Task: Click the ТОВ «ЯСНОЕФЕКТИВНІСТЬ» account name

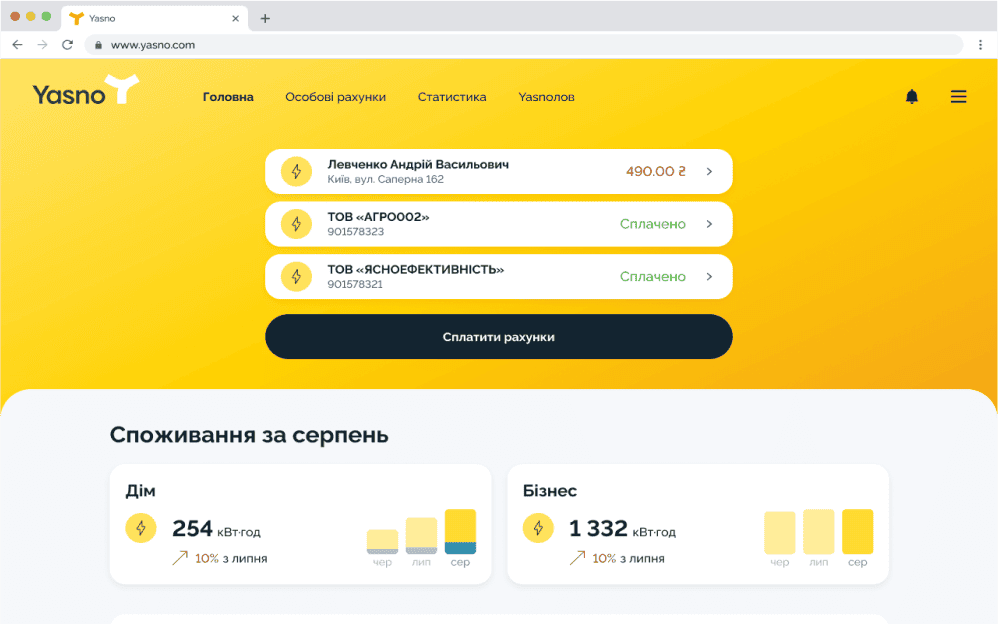Action: pos(416,270)
